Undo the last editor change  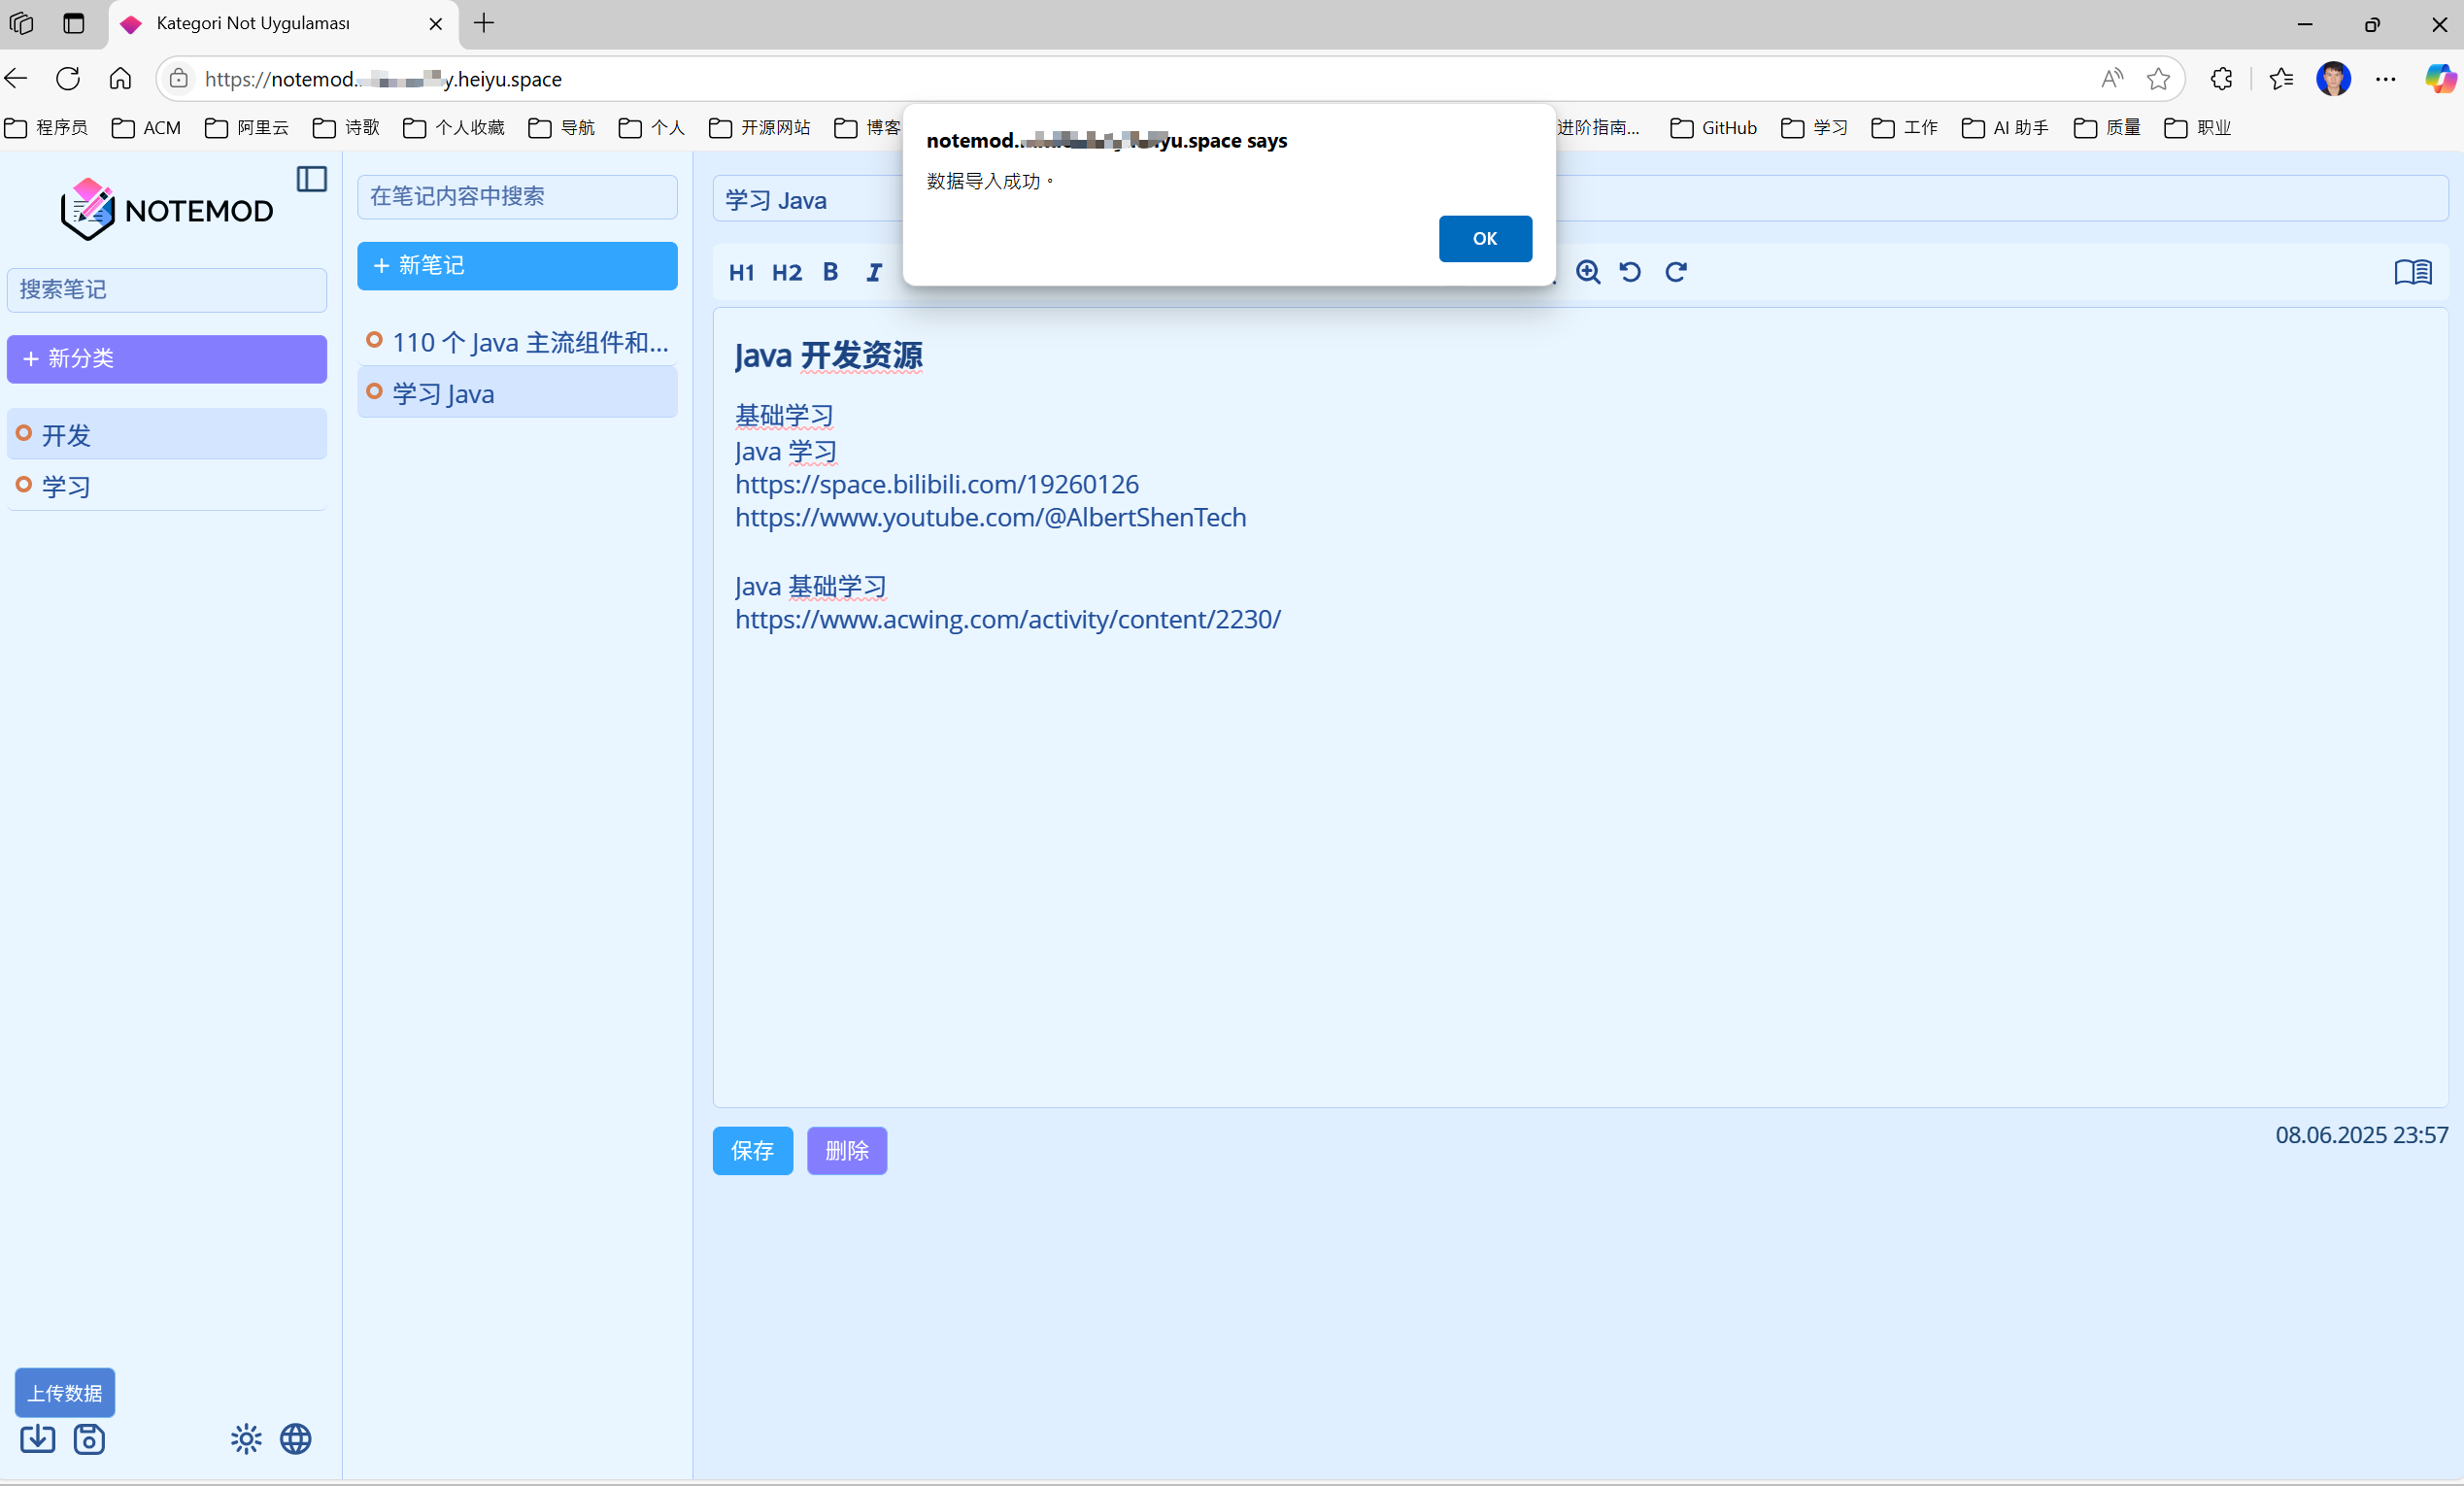point(1630,272)
